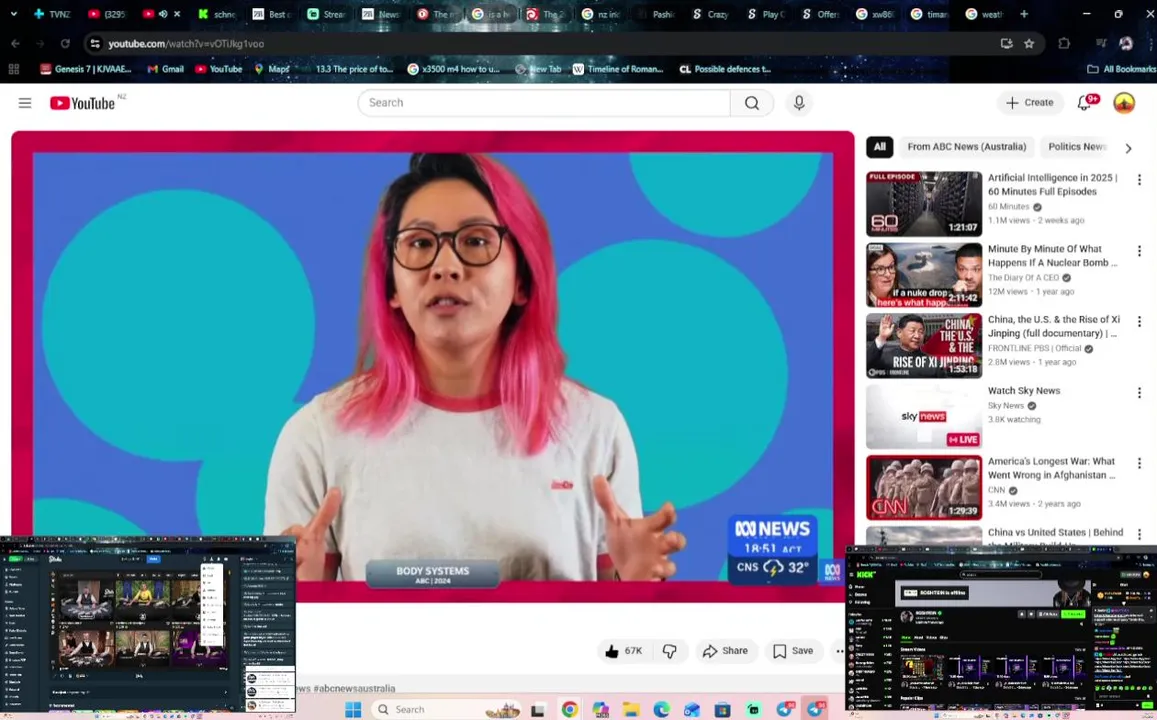Open the All Bookmarks folder
This screenshot has height=720, width=1157.
(1122, 69)
